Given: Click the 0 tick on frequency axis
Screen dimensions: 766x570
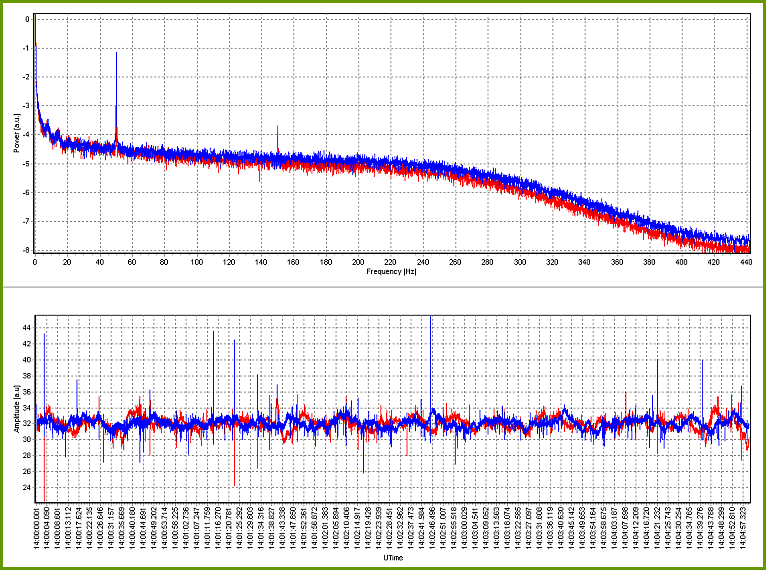Looking at the screenshot, I should click(35, 262).
